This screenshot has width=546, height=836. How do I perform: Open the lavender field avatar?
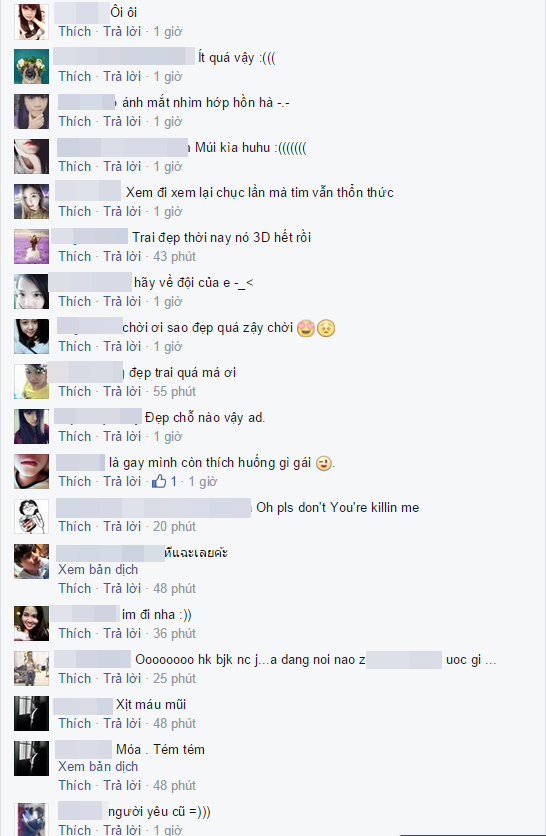pyautogui.click(x=31, y=247)
